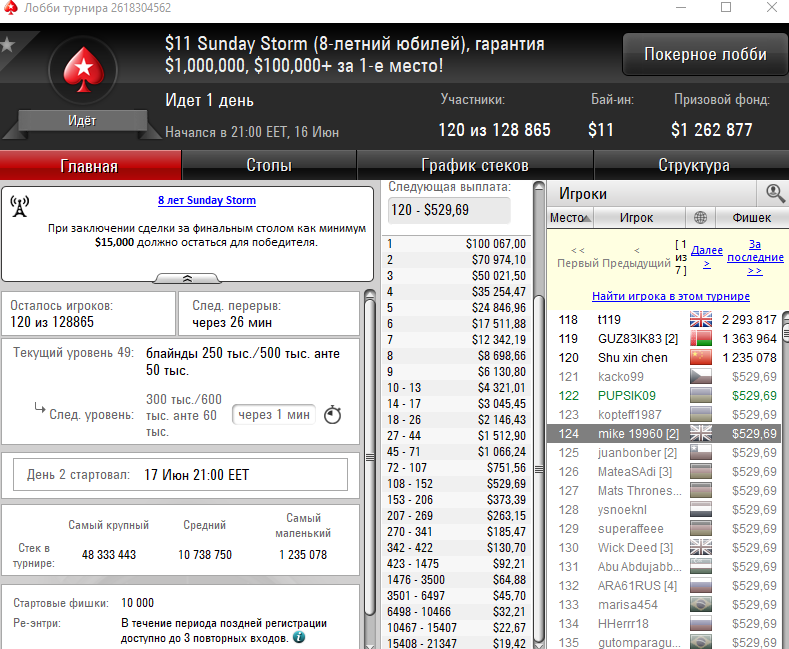789x649 pixels.
Task: Click the Идёт status banner
Action: [82, 121]
